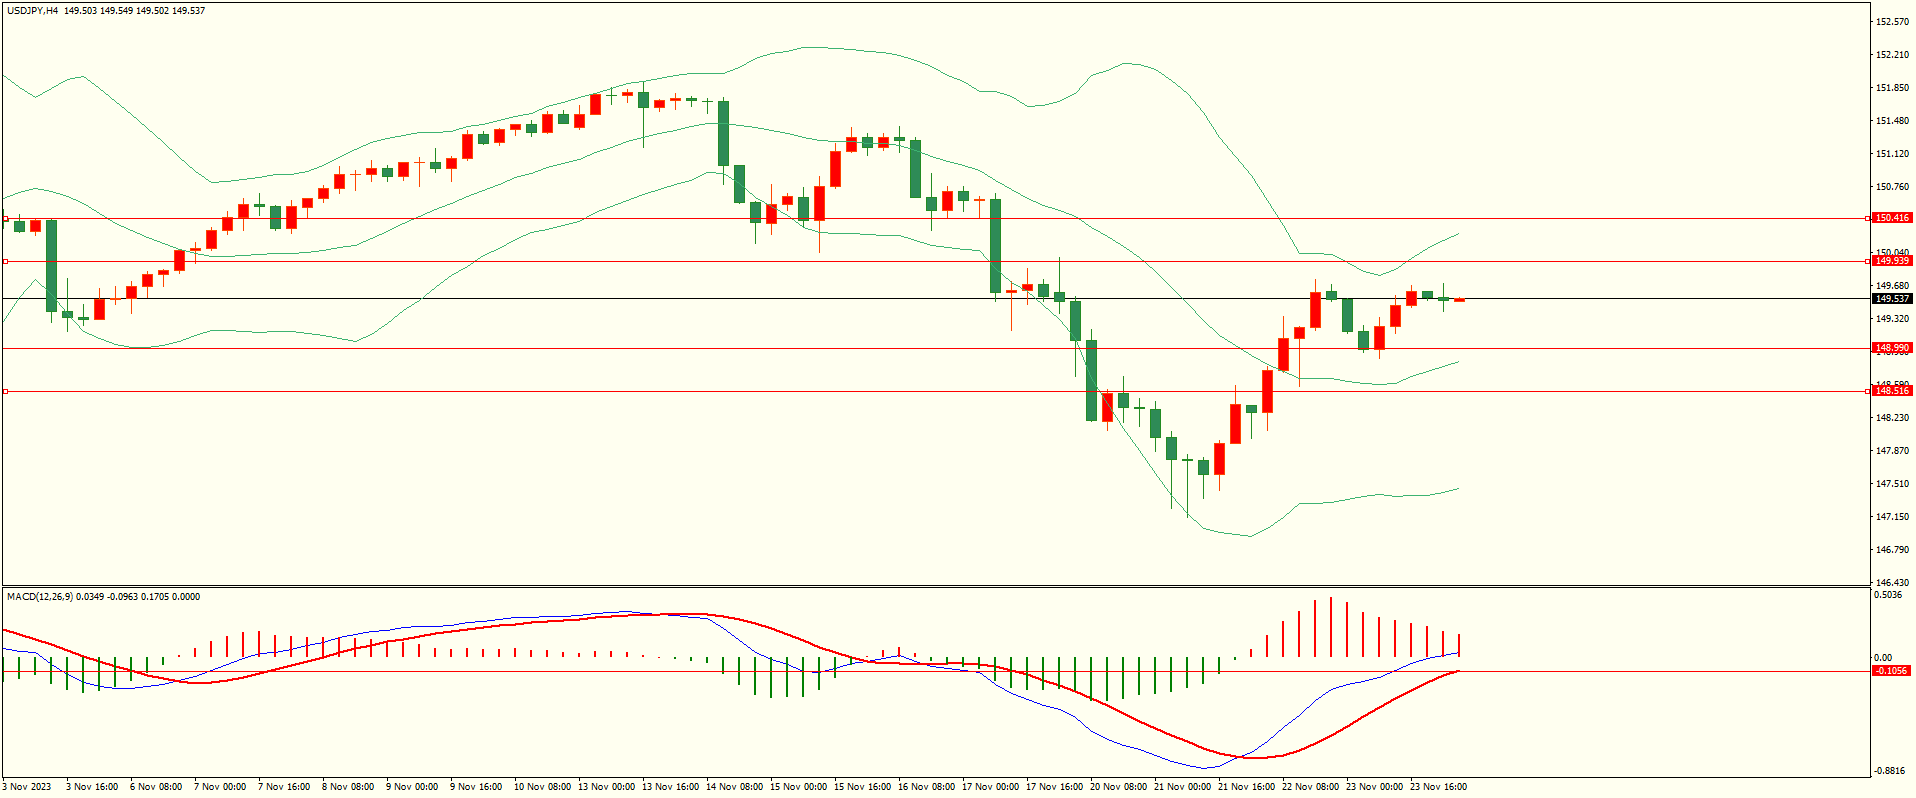1916x798 pixels.
Task: Click the red 148.516 price label
Action: pos(1892,391)
